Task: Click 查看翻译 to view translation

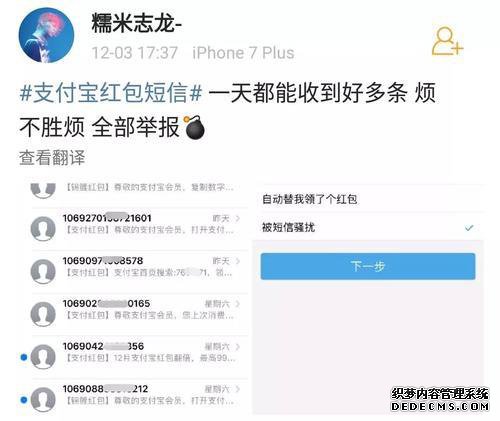Action: tap(52, 157)
